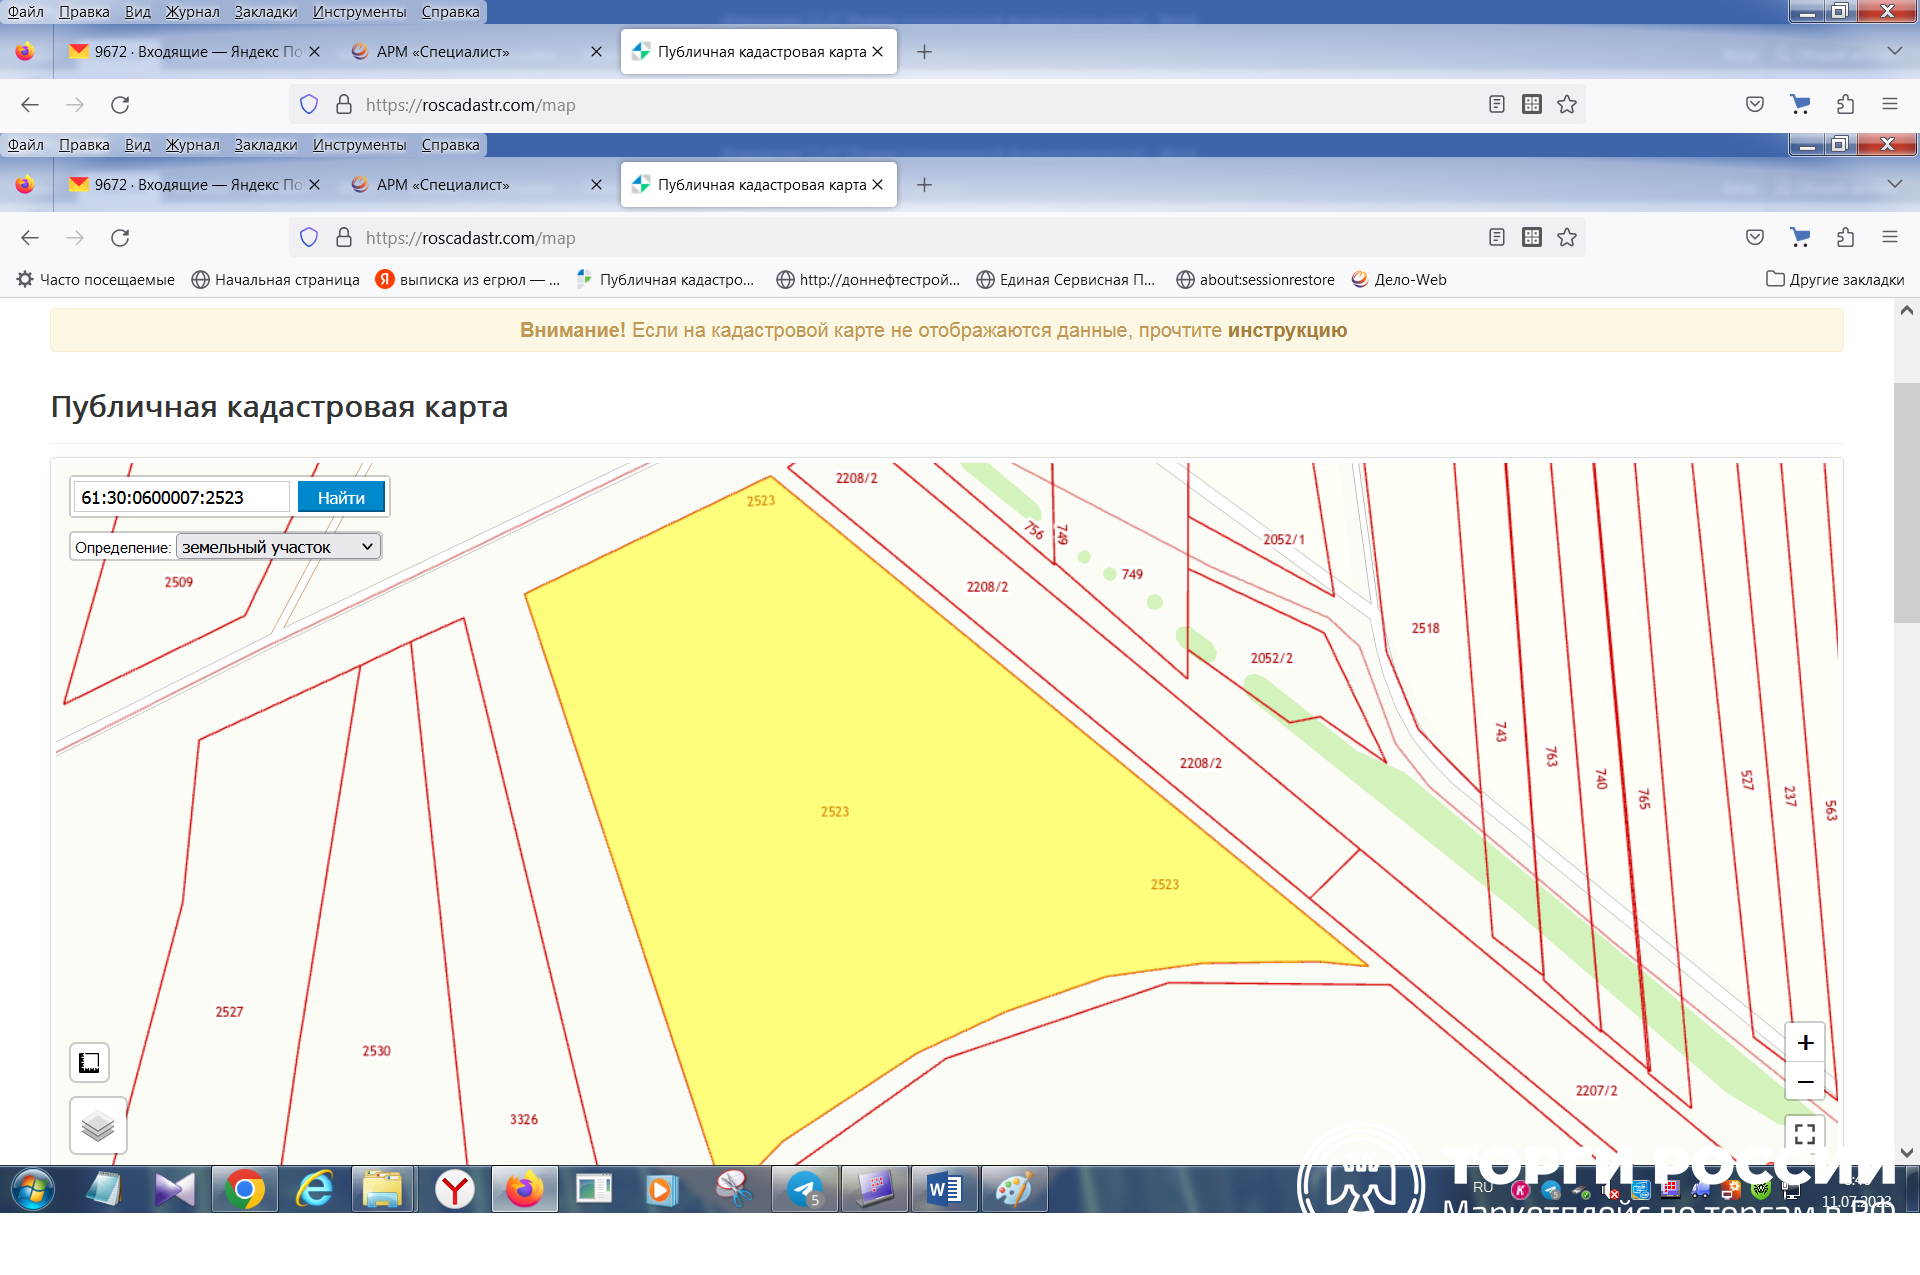The image size is (1920, 1275).
Task: Open Telegram from the taskbar
Action: pyautogui.click(x=804, y=1190)
